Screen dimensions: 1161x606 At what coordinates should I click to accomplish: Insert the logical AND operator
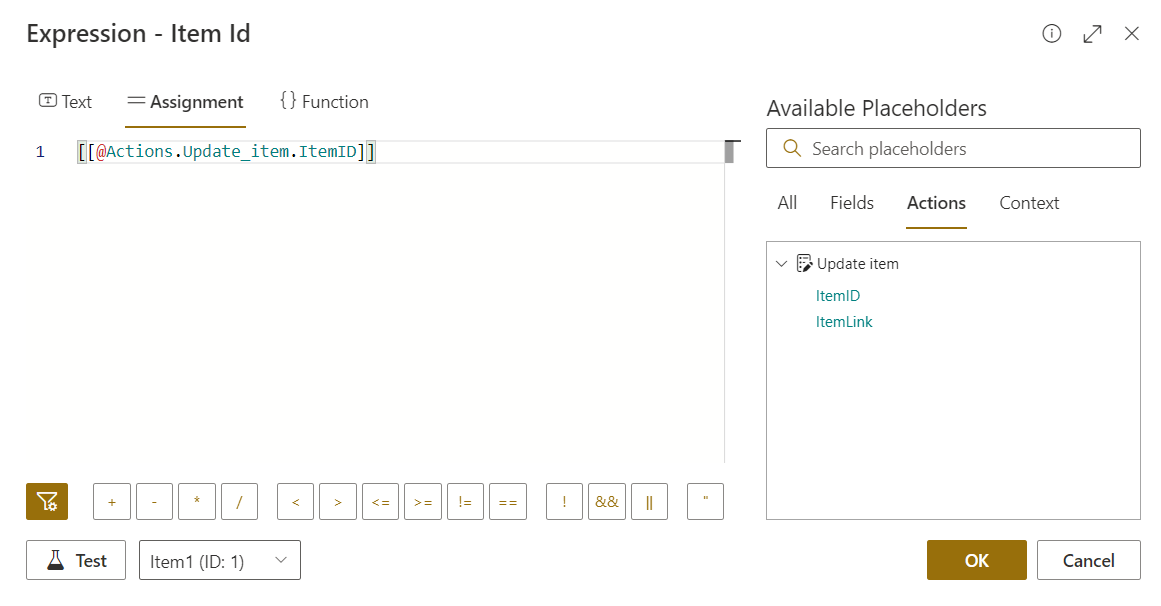click(x=607, y=502)
